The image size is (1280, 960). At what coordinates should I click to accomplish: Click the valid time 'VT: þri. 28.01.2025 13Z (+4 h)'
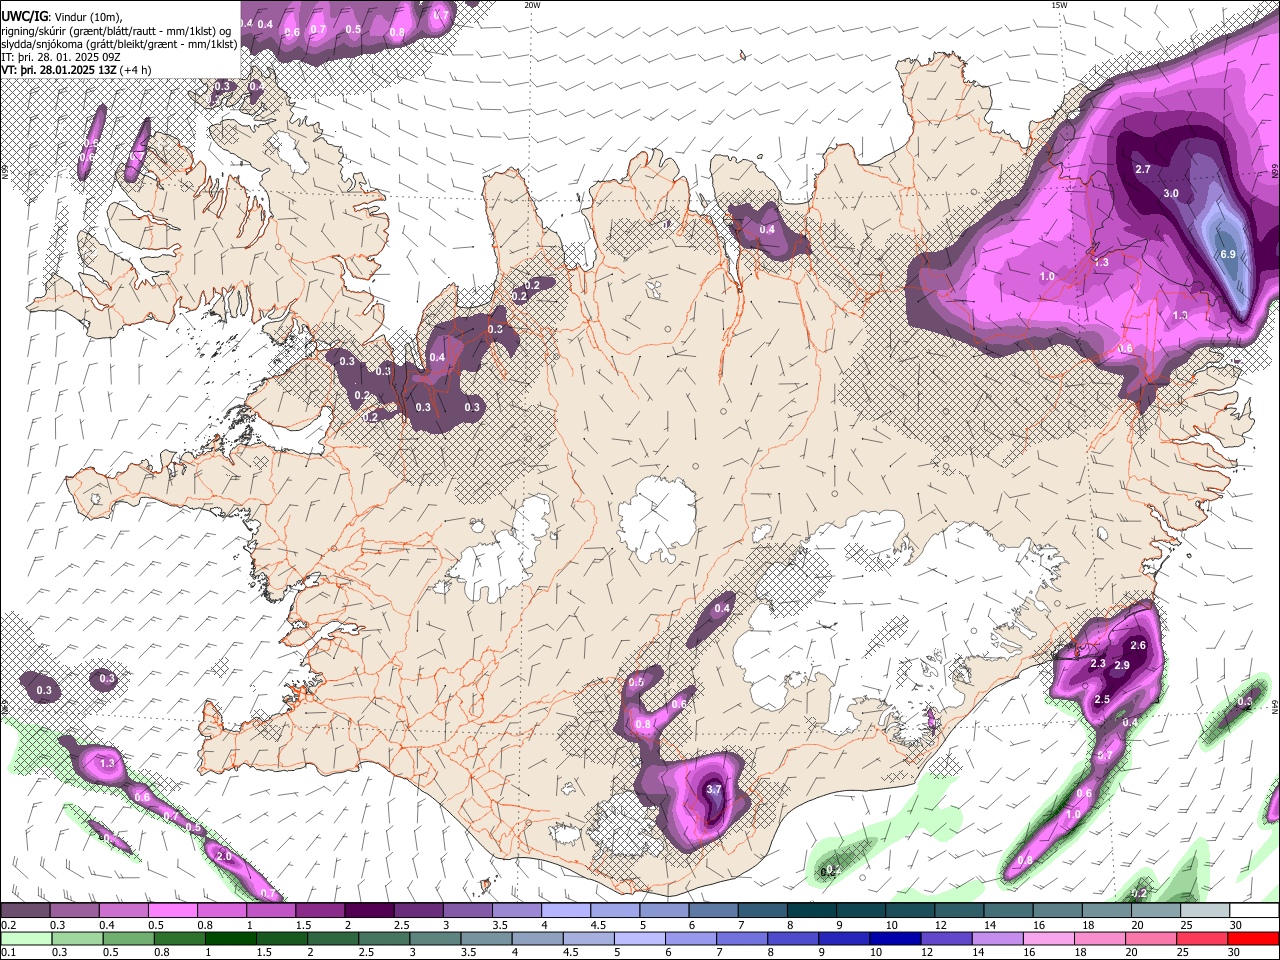[x=76, y=70]
